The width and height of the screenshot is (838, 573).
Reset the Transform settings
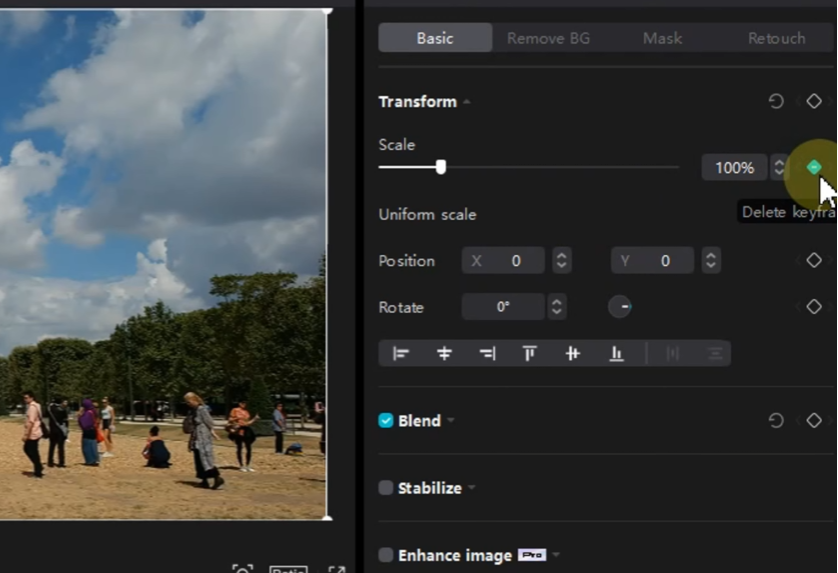point(776,102)
